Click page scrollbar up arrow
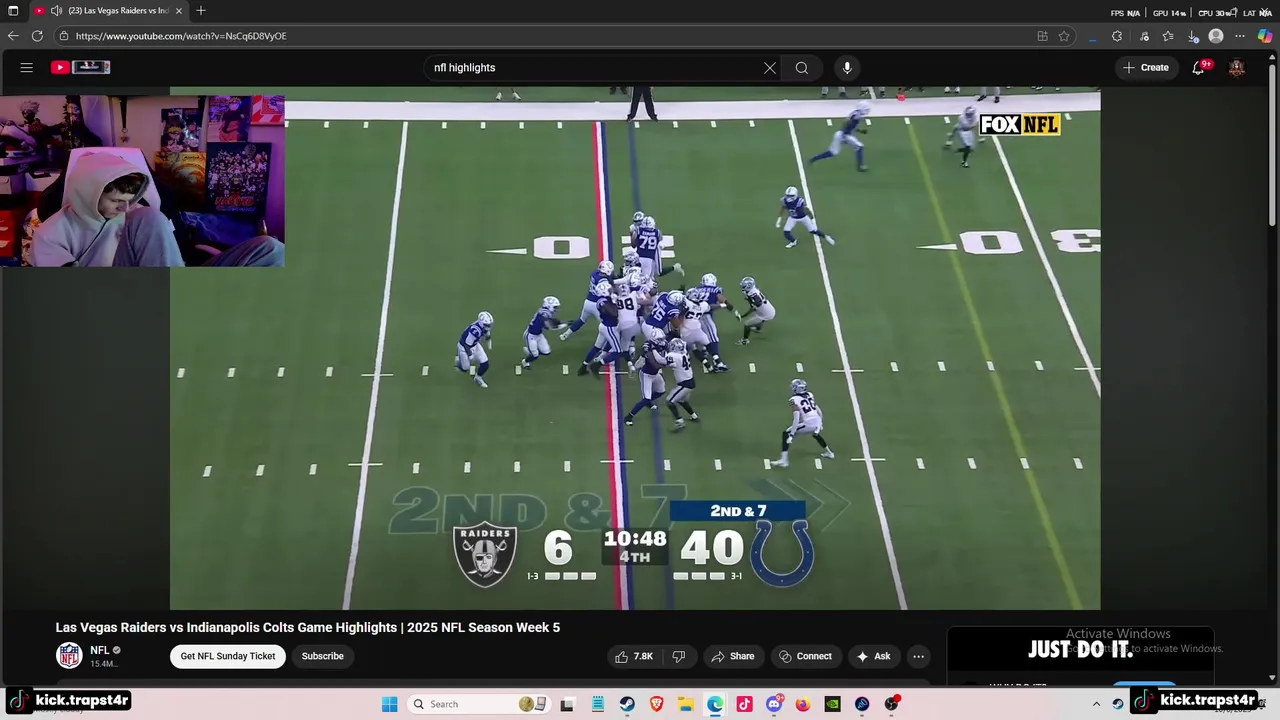The image size is (1280, 720). (x=1273, y=57)
